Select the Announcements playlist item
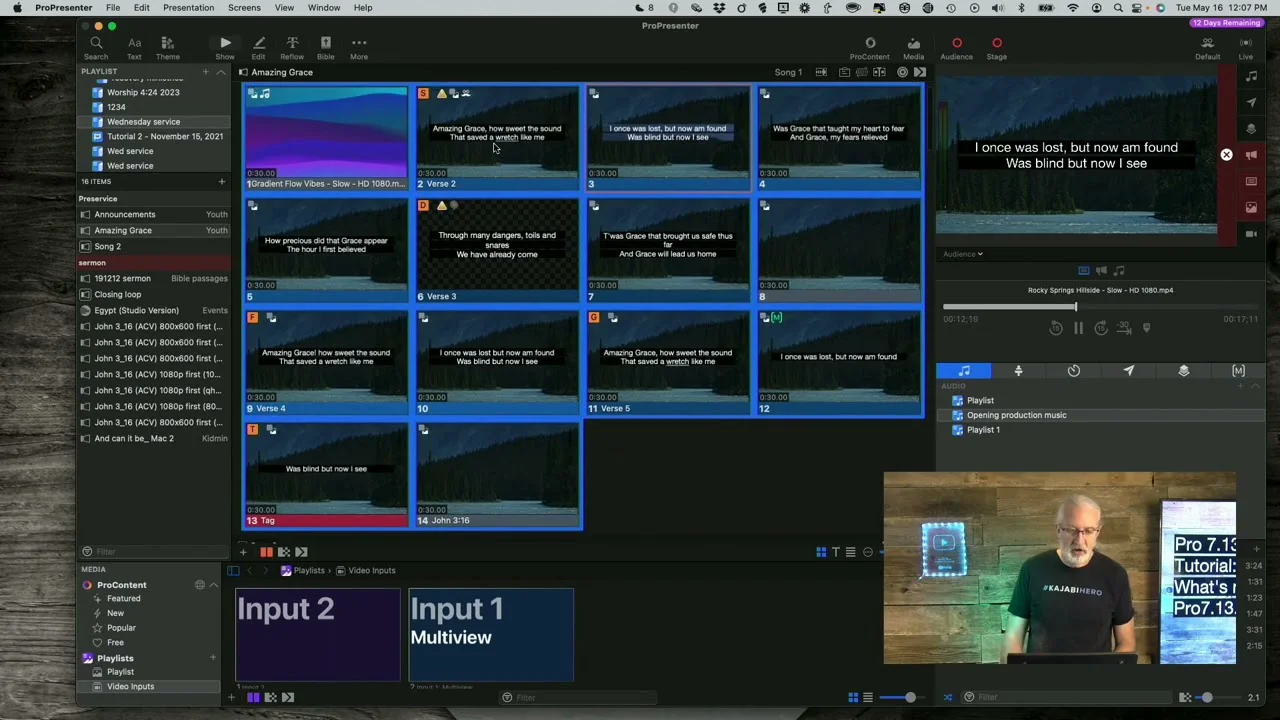The width and height of the screenshot is (1280, 720). tap(125, 214)
